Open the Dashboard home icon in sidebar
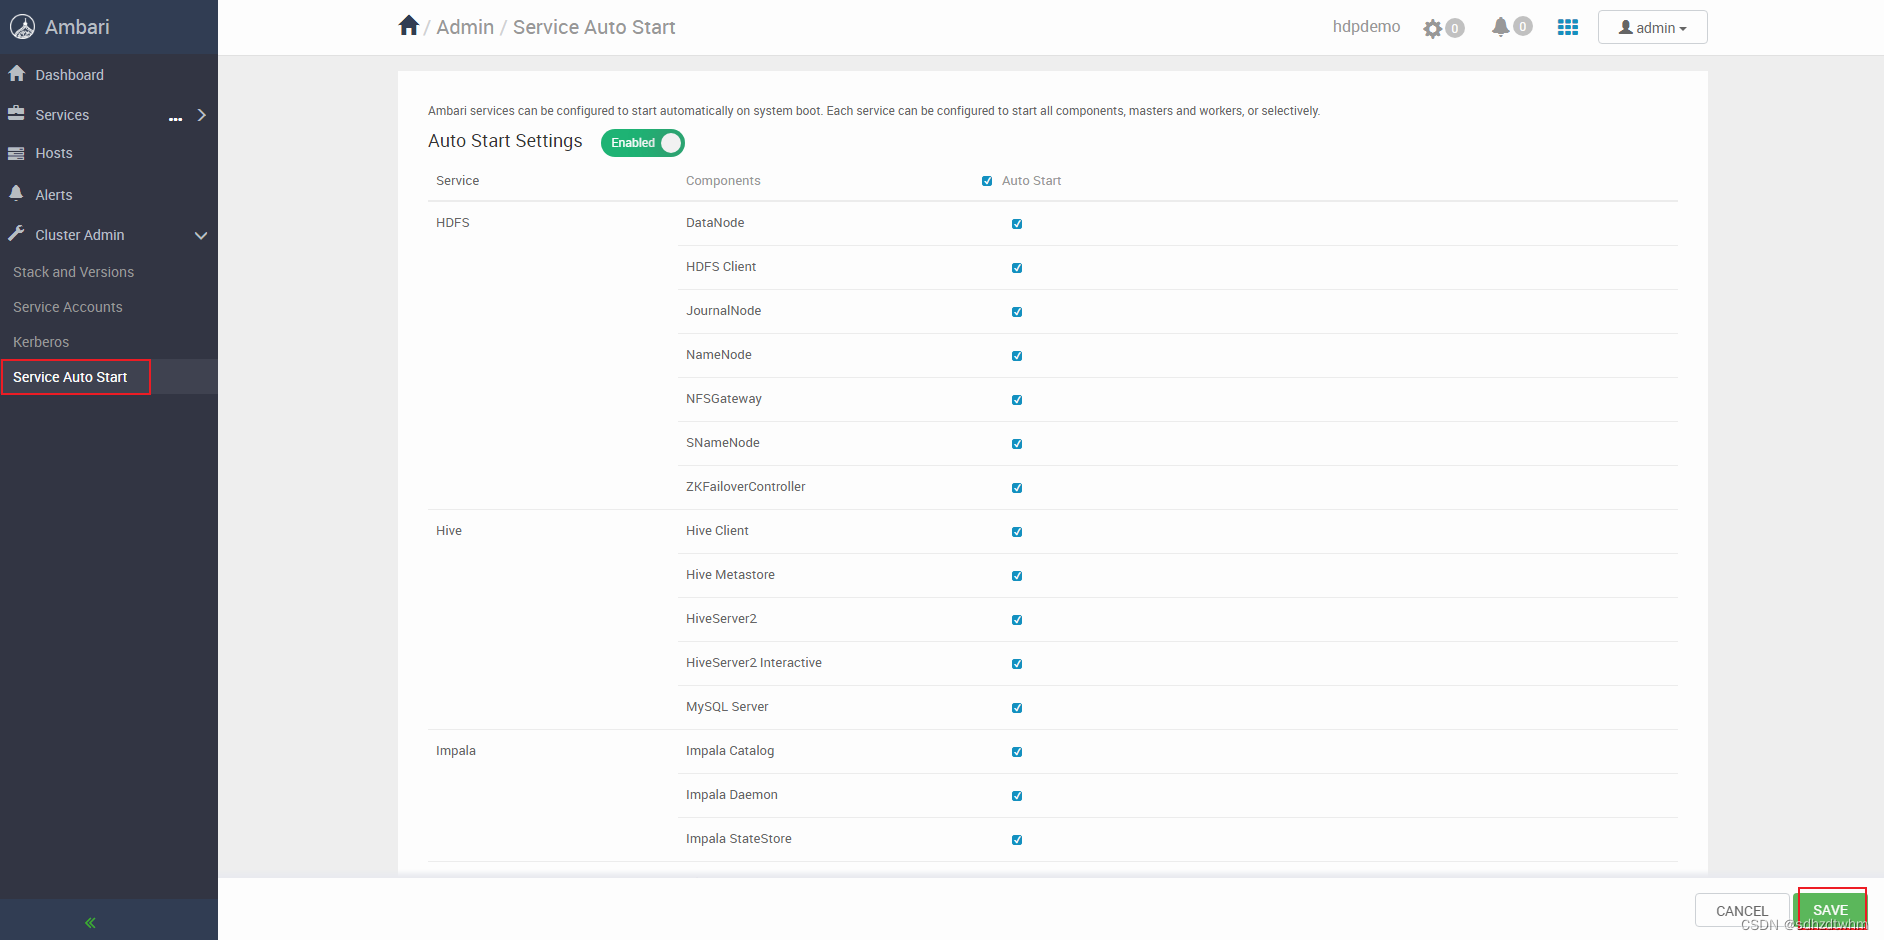The image size is (1884, 940). (x=17, y=74)
